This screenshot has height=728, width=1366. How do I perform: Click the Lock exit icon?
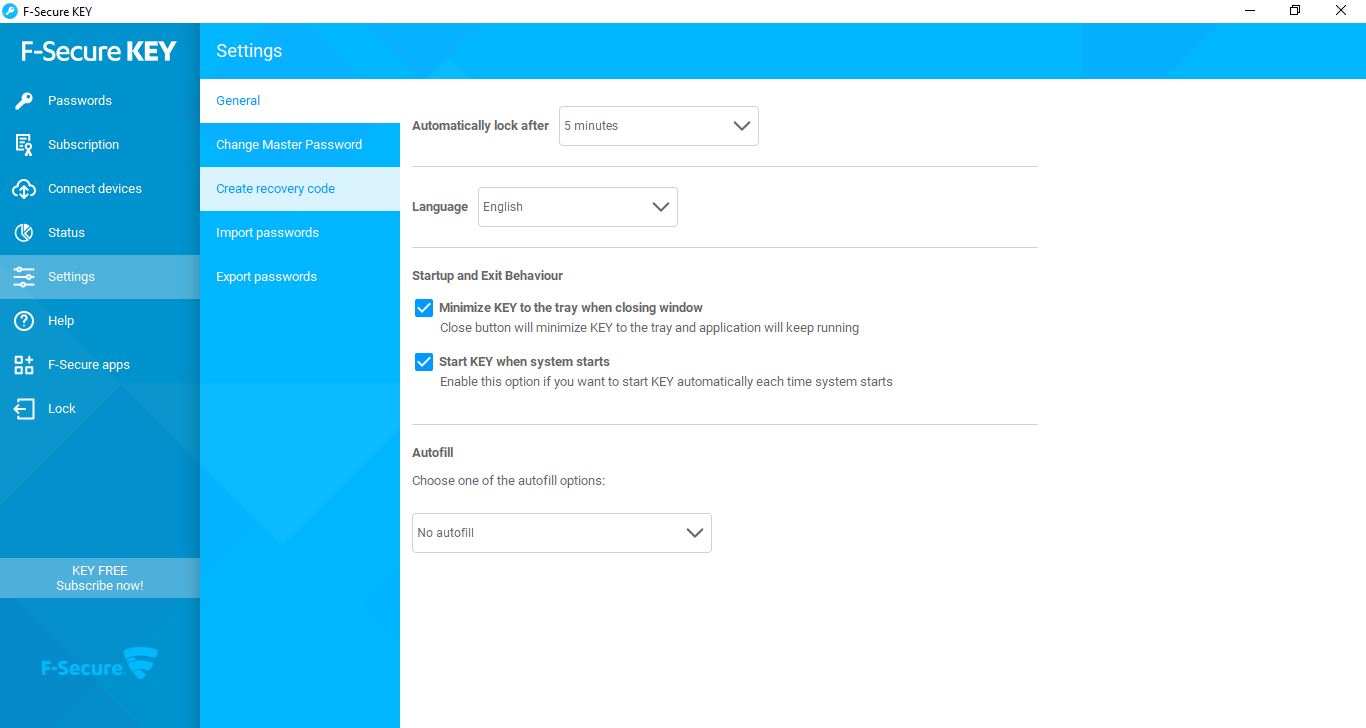(x=24, y=408)
